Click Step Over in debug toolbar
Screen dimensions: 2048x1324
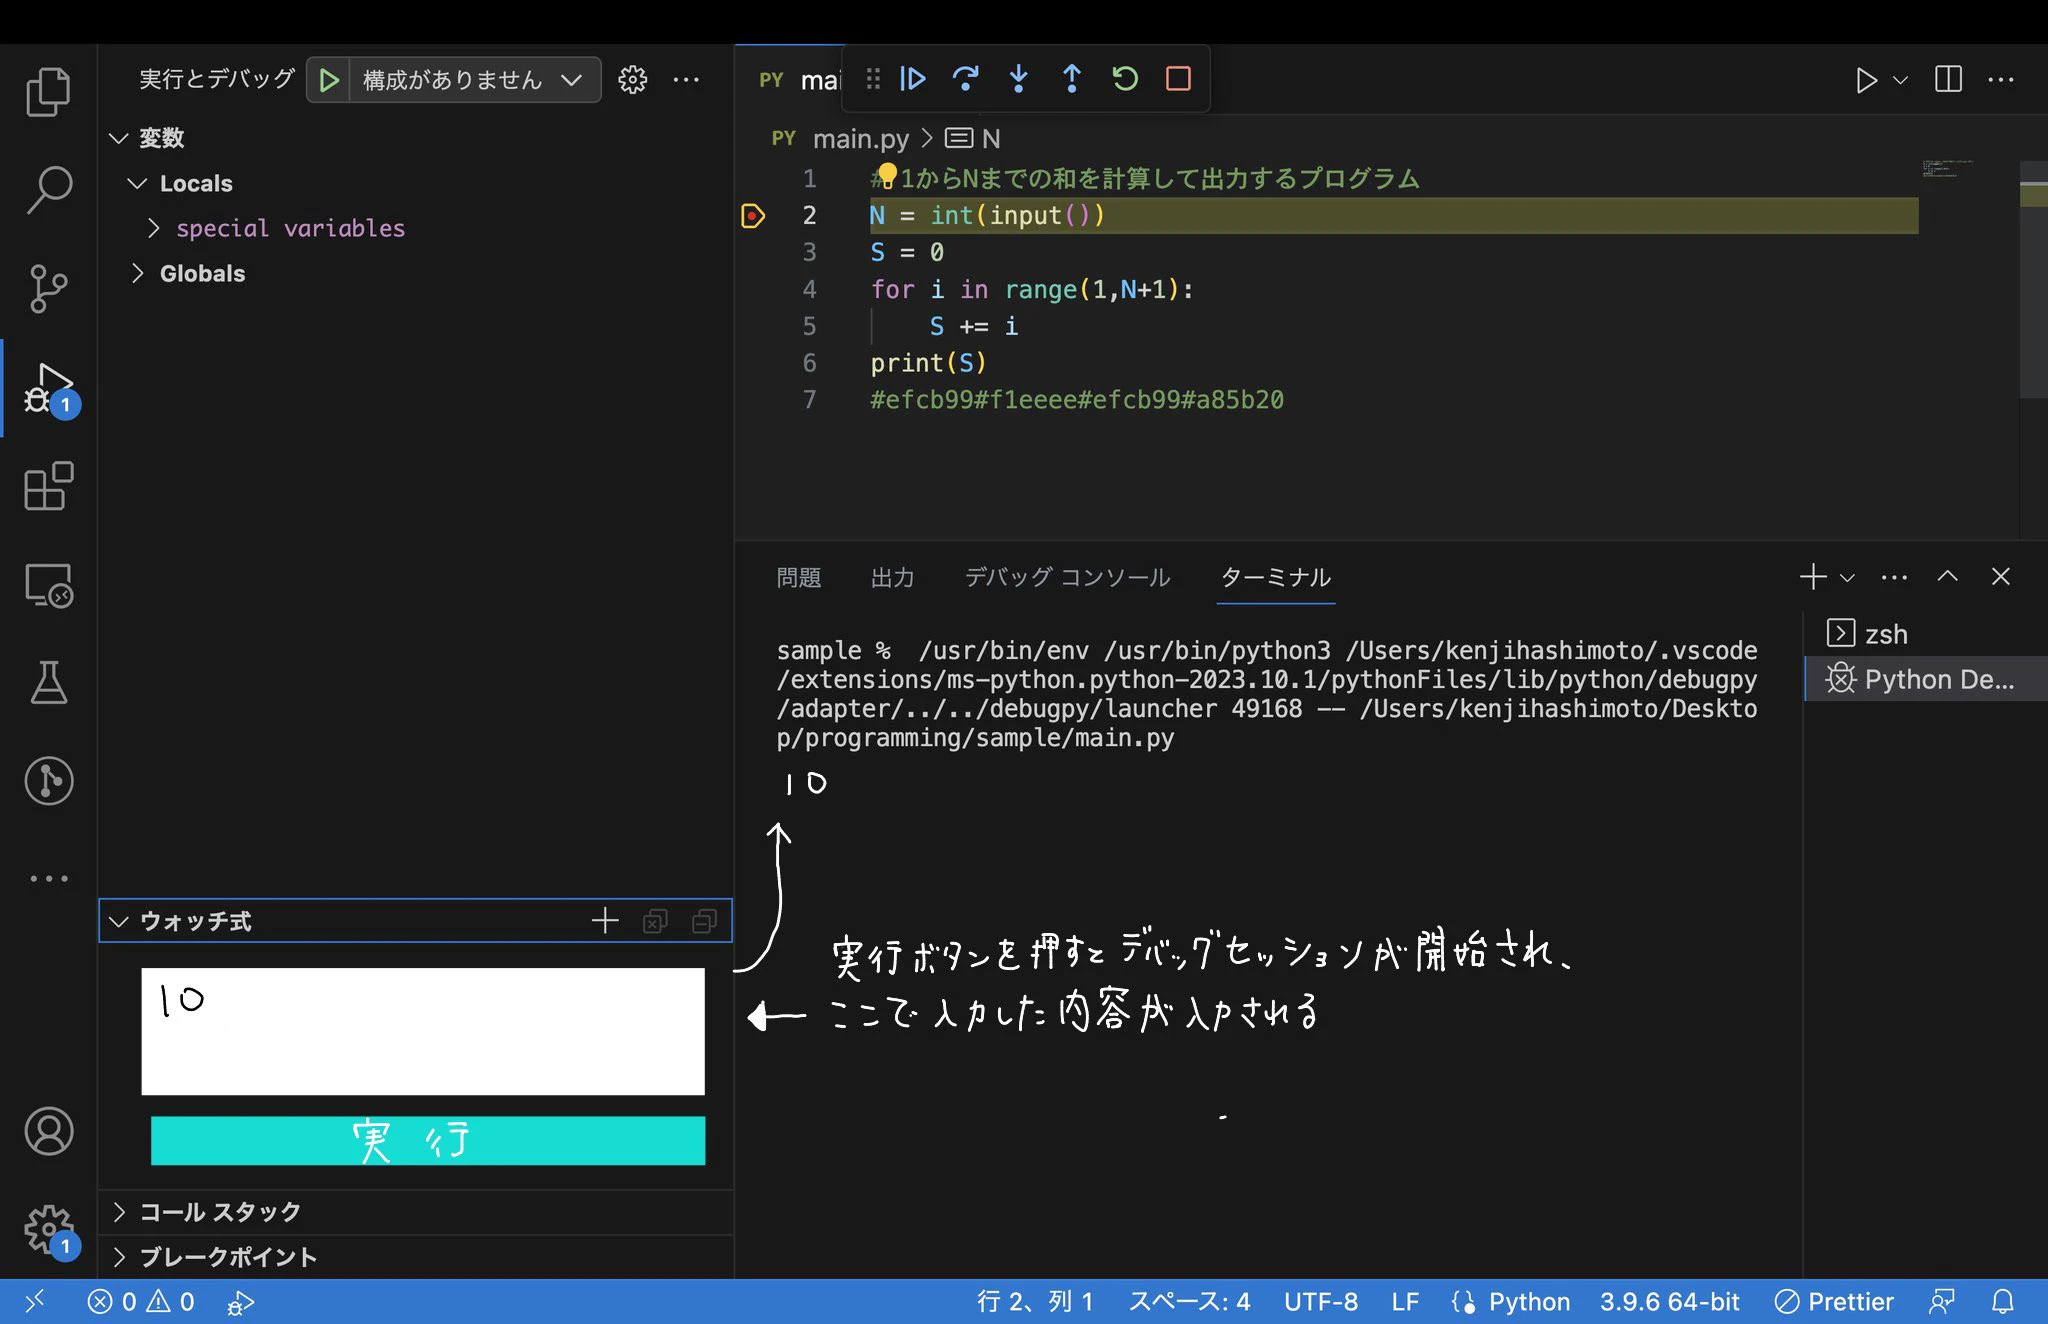(x=965, y=78)
